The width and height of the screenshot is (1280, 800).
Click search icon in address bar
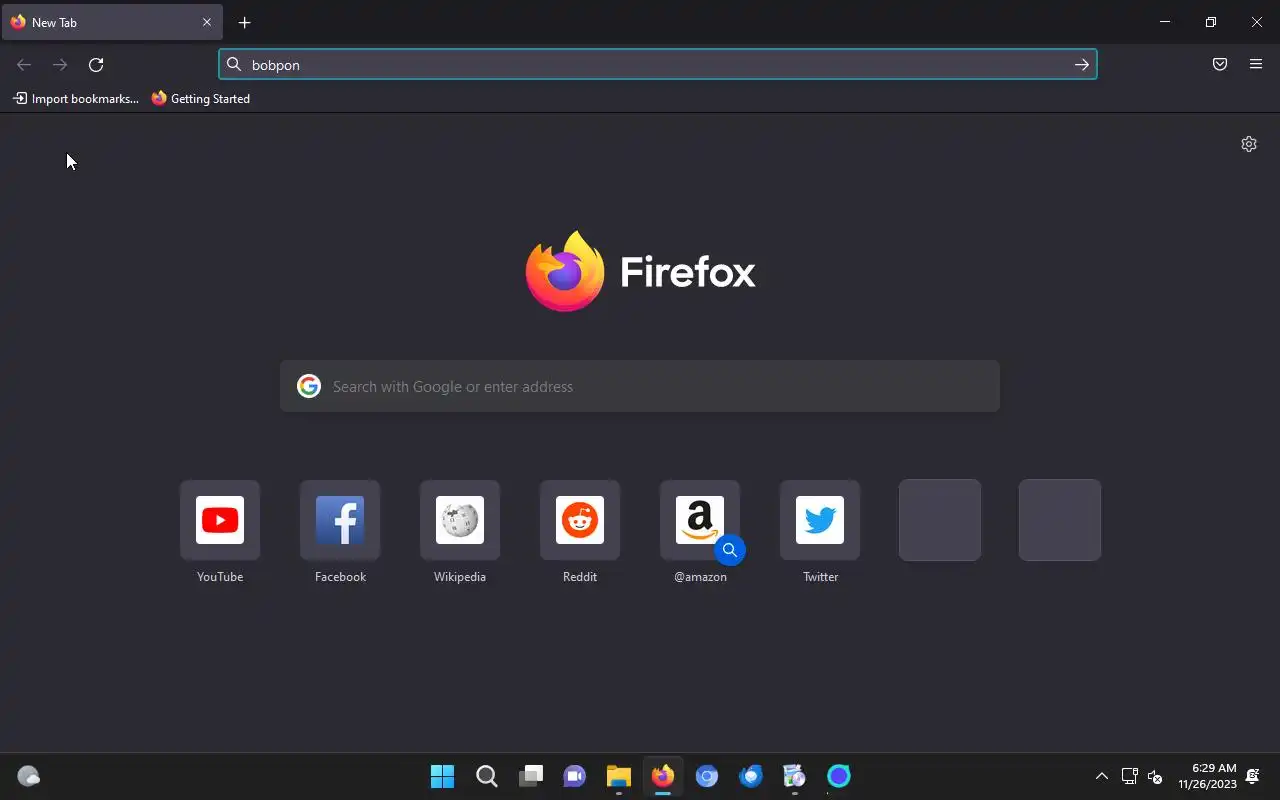tap(234, 65)
